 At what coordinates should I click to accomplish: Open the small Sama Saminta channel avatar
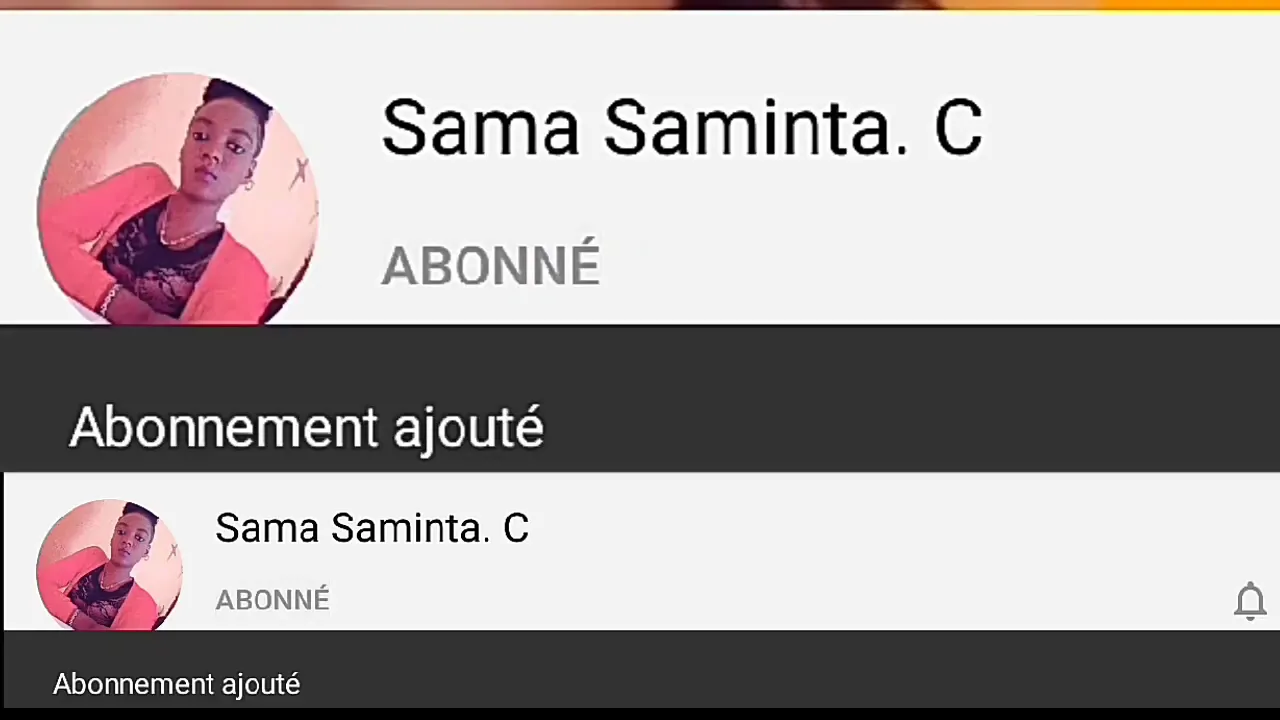pyautogui.click(x=109, y=565)
